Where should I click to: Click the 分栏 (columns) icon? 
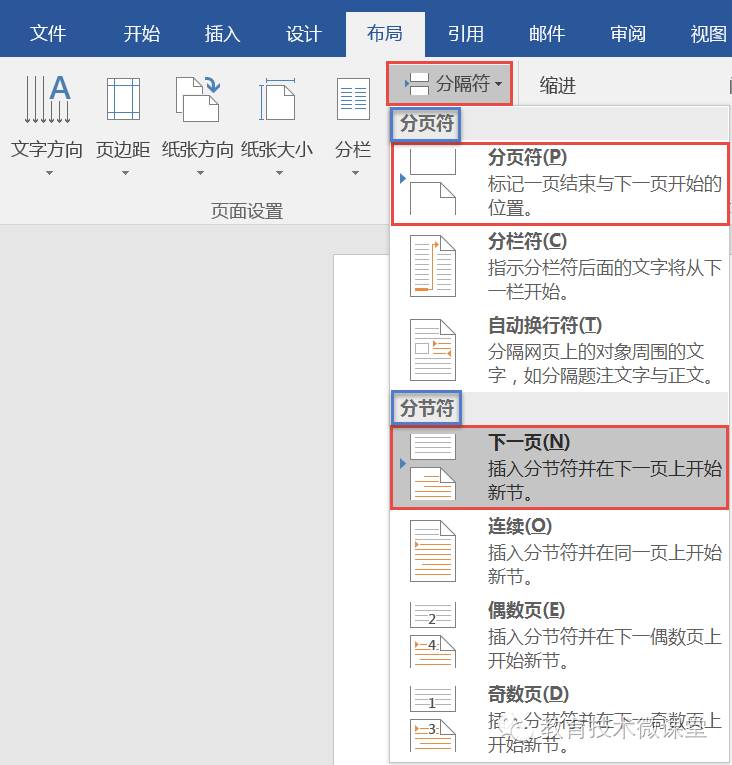click(353, 99)
